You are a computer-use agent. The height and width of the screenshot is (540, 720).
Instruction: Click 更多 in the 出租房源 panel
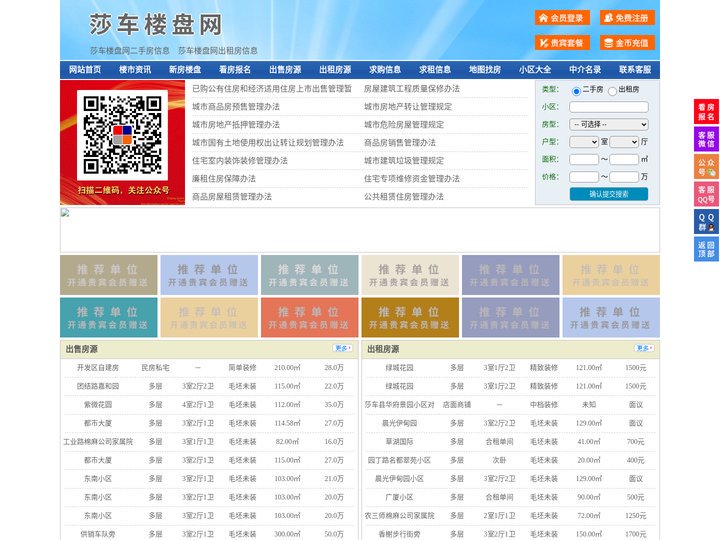pyautogui.click(x=644, y=349)
